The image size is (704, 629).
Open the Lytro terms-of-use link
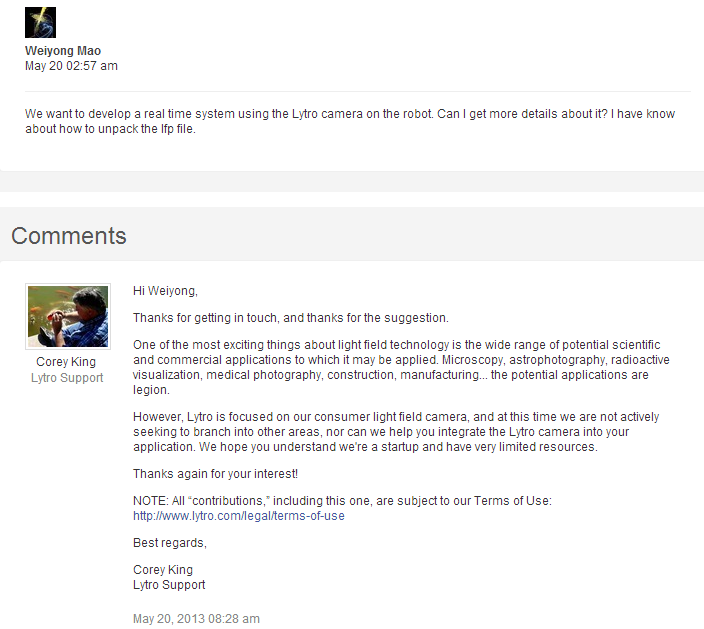[239, 516]
